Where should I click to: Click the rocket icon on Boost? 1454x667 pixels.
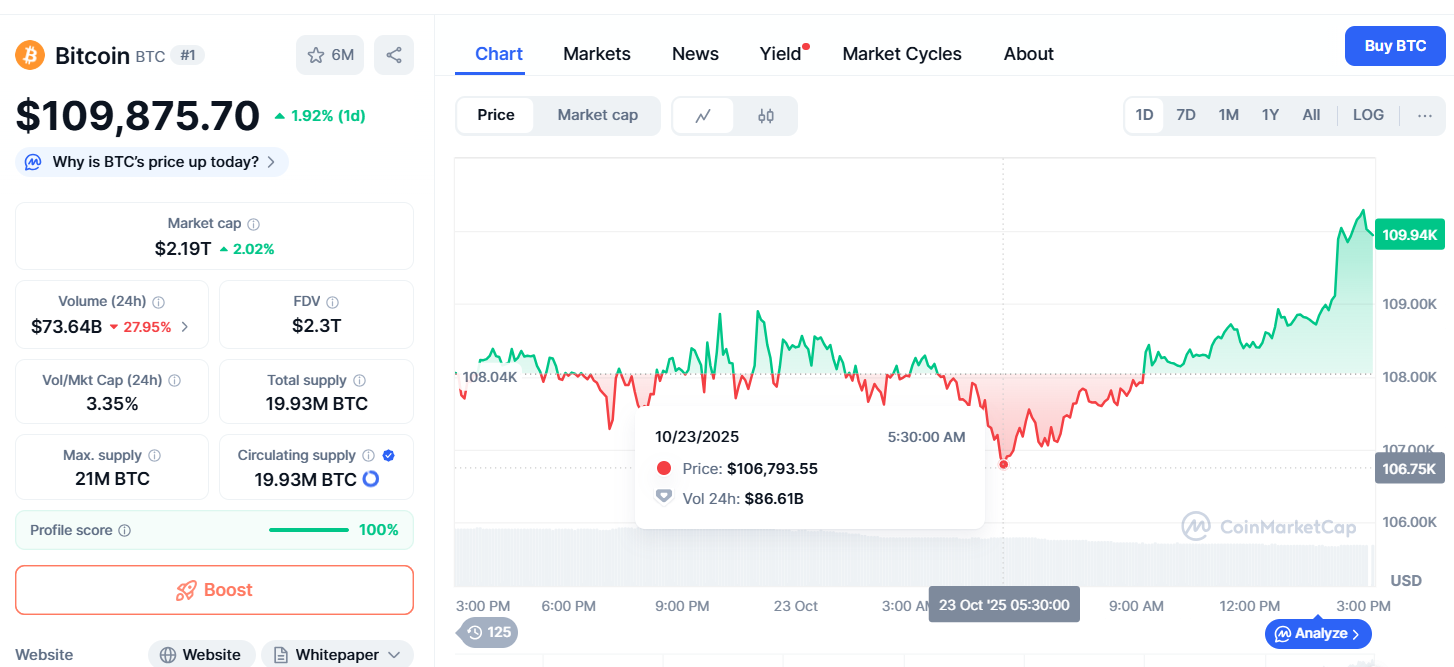coord(186,590)
